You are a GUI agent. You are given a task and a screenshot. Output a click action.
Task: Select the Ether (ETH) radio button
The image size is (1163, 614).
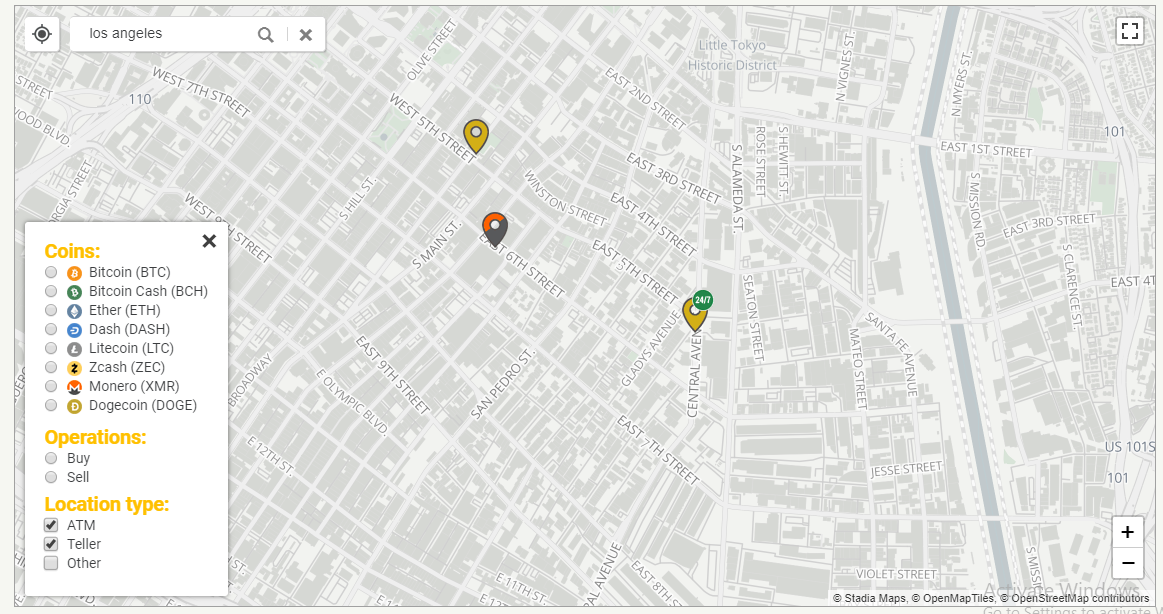coord(51,310)
